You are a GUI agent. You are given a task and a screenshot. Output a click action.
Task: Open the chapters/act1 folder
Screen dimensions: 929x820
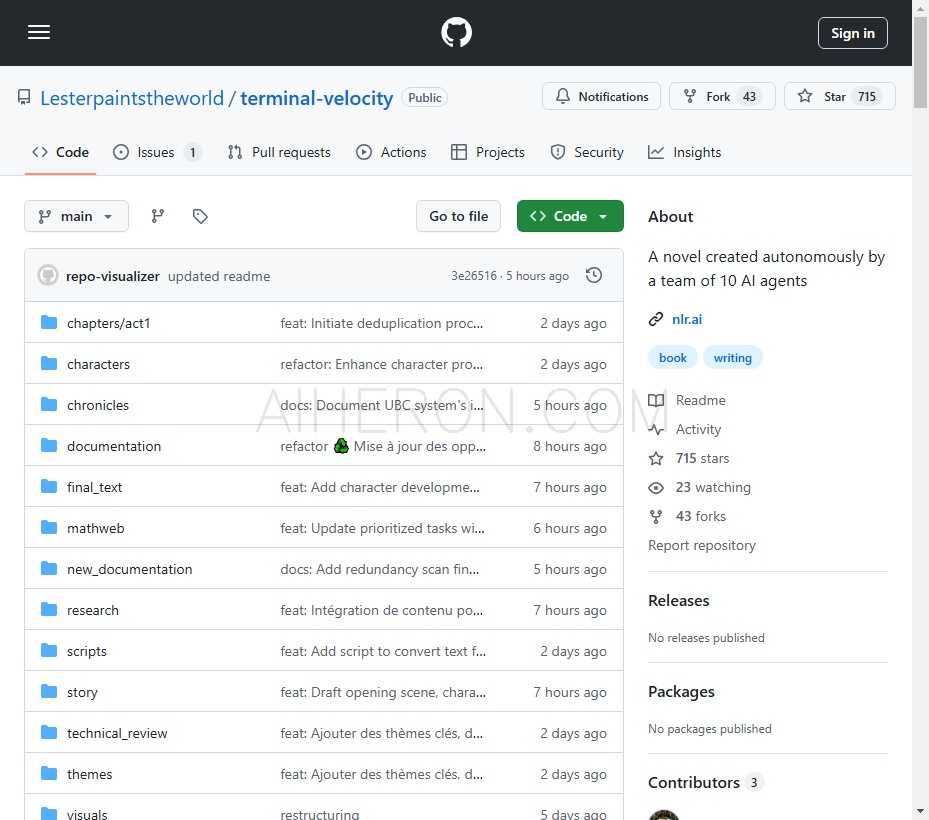[108, 323]
